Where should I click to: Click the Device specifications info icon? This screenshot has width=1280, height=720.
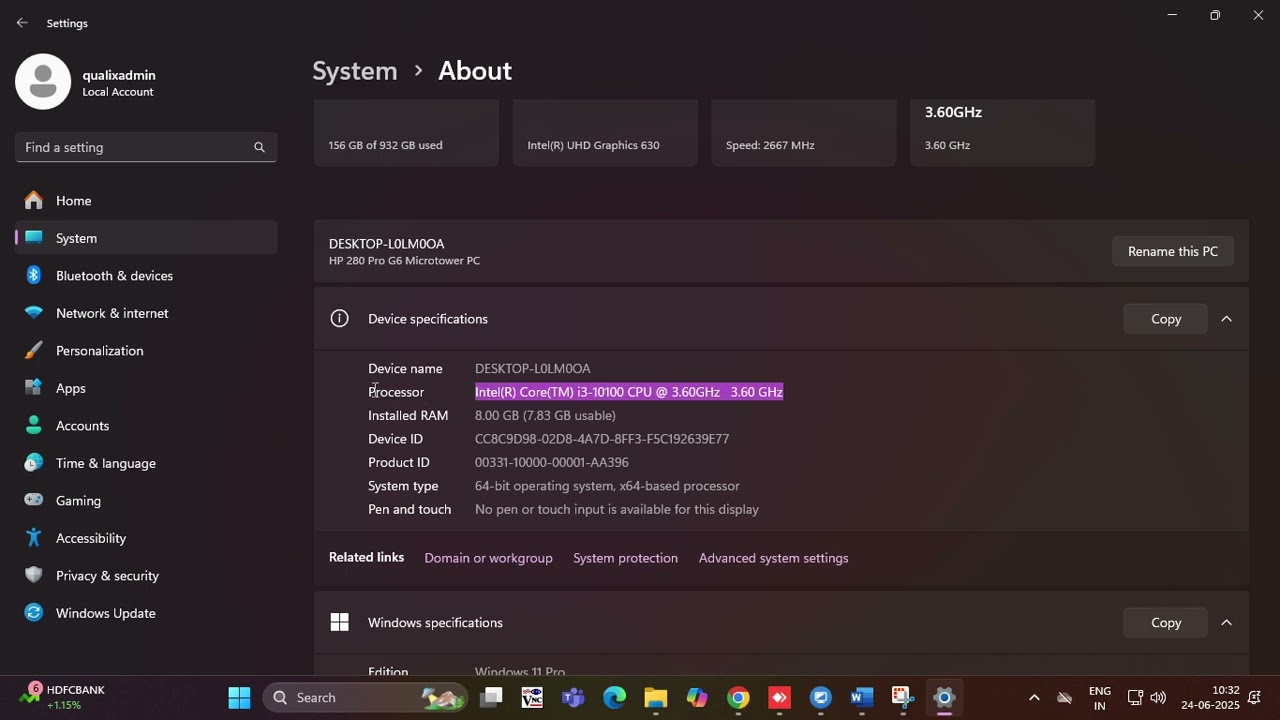pos(340,319)
